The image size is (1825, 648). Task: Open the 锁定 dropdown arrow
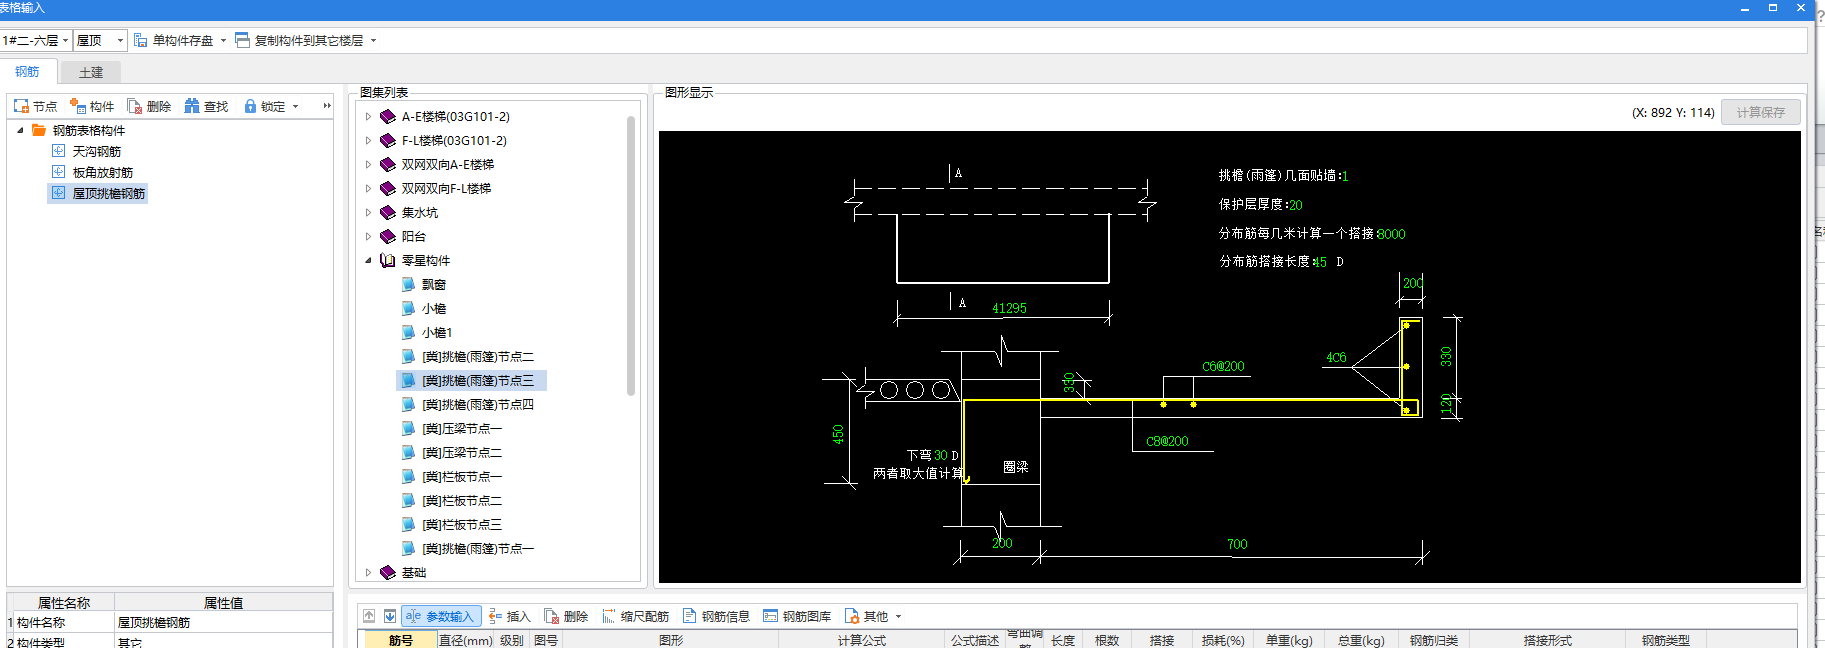point(295,106)
